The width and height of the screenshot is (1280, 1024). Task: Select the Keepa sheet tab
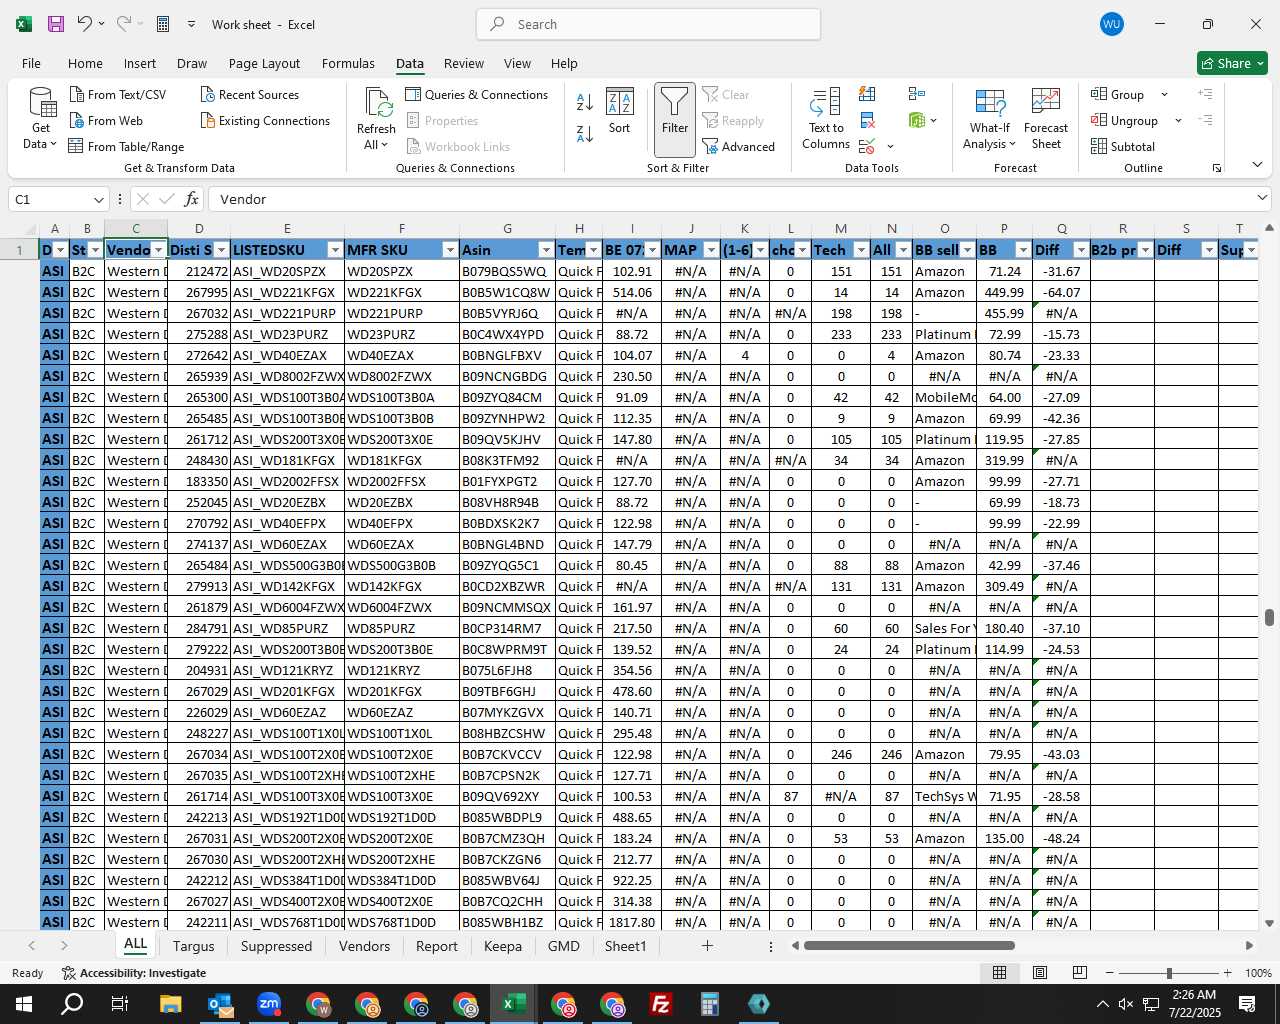(503, 946)
